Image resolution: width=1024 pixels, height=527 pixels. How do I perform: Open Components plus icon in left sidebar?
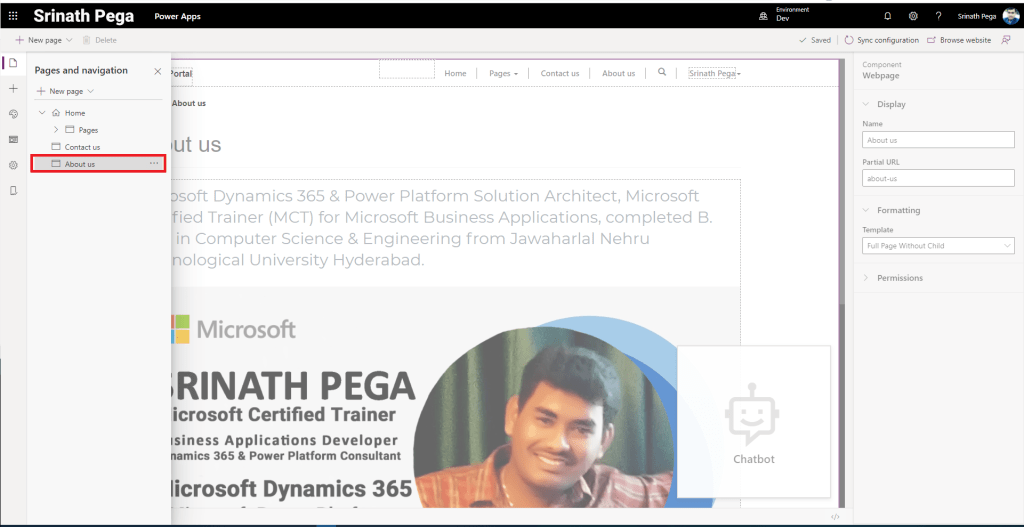point(13,89)
